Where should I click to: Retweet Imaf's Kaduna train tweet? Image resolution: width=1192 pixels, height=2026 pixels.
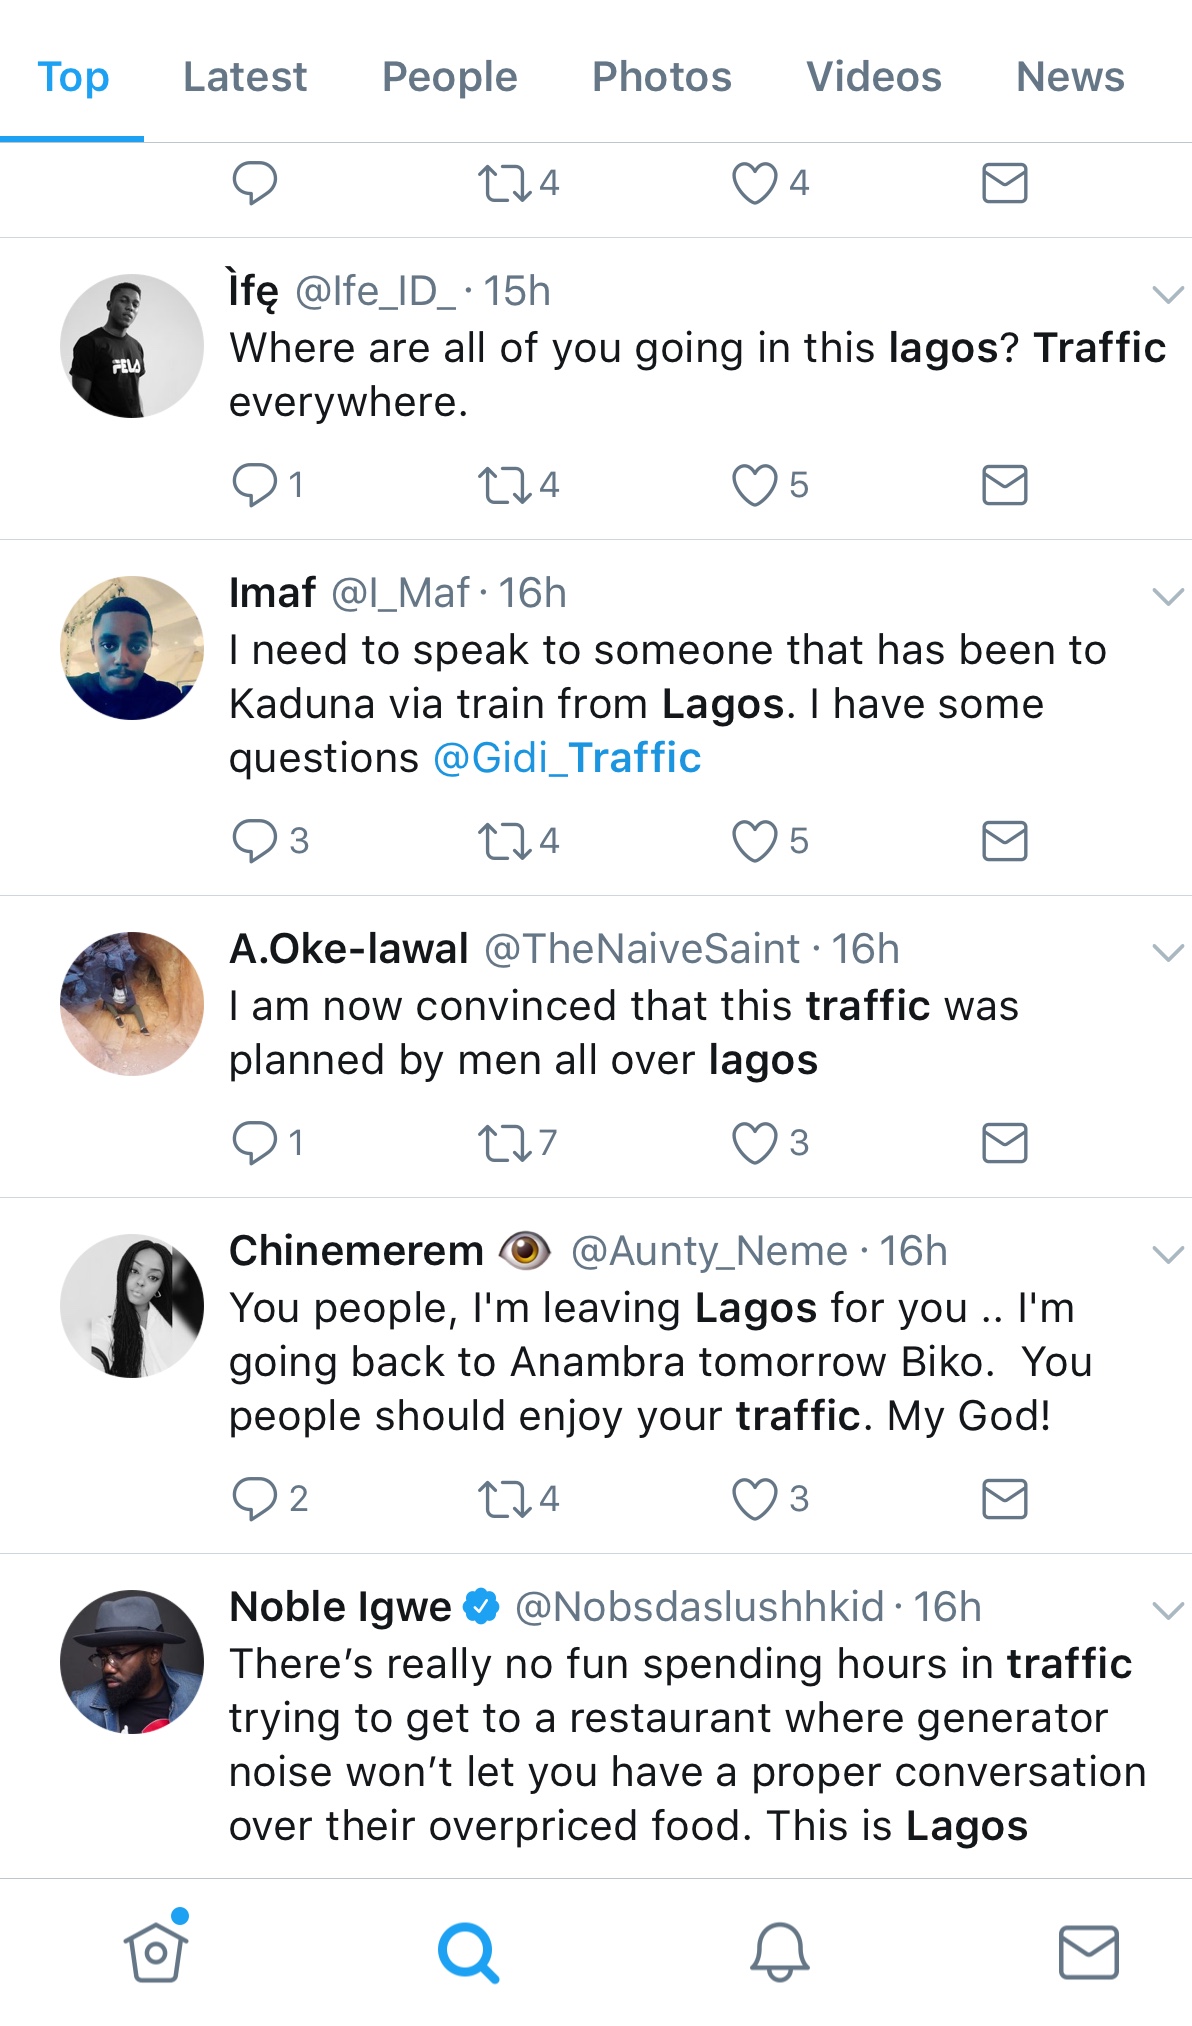pos(505,841)
